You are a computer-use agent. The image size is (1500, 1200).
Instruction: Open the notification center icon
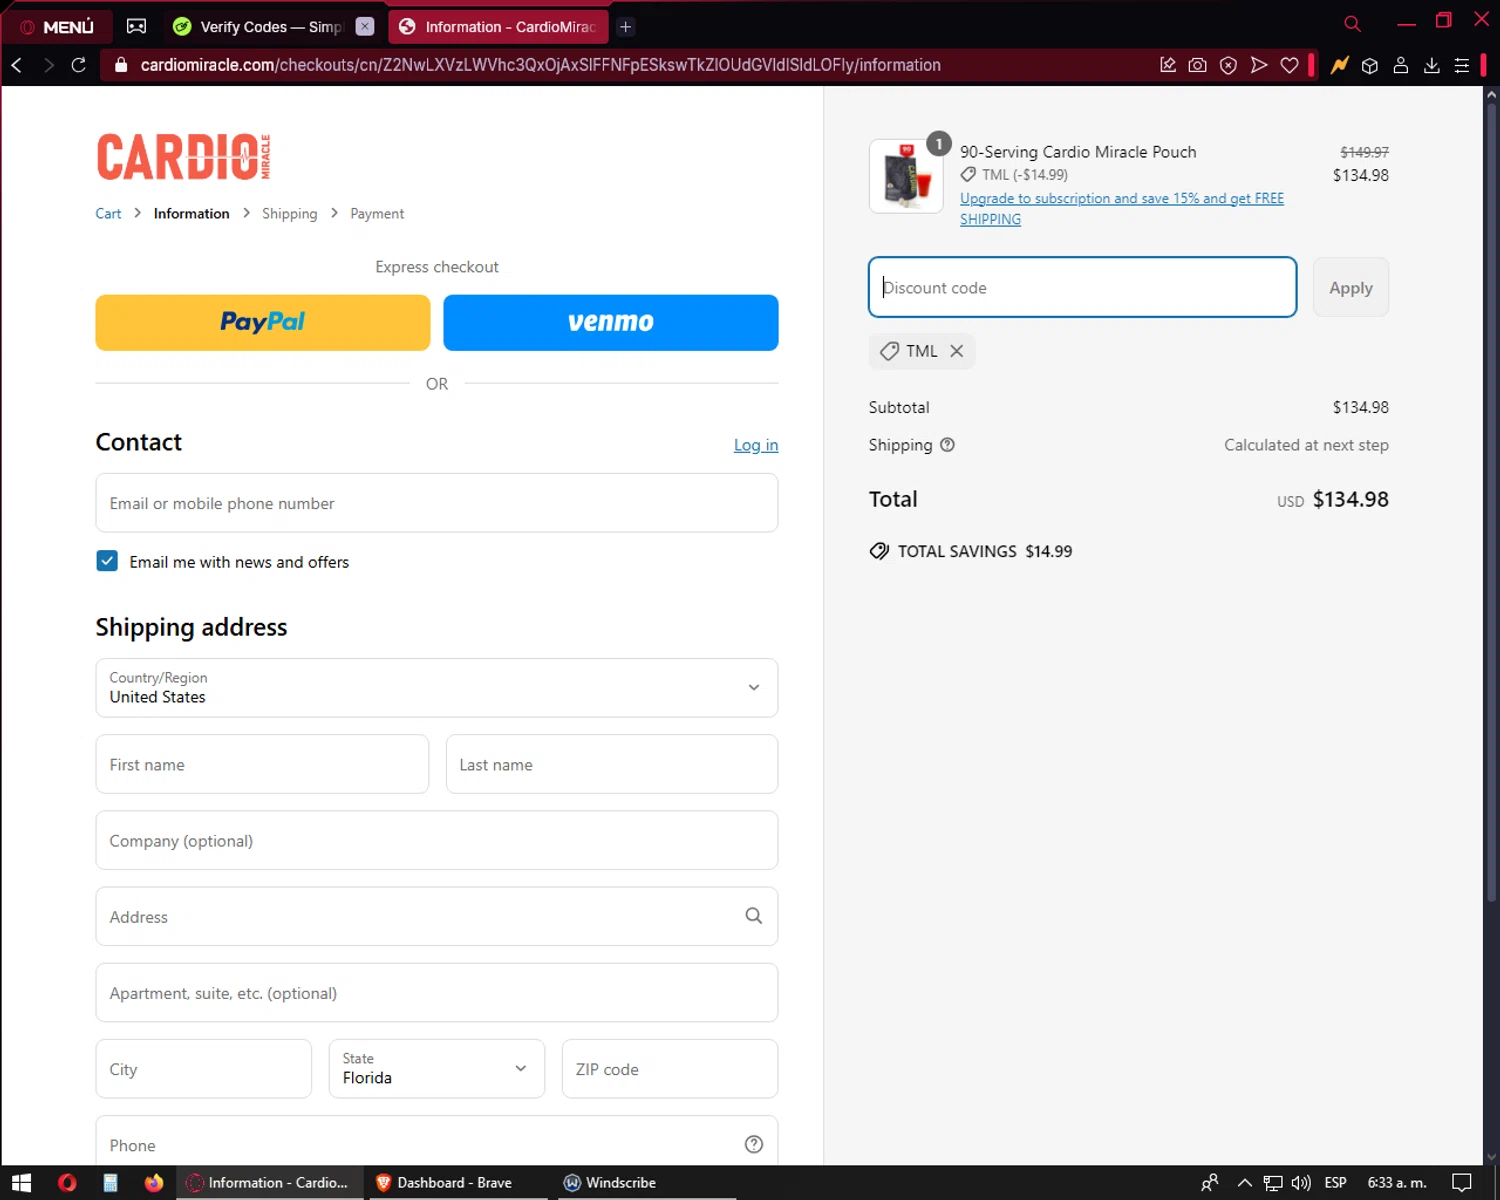1462,1183
